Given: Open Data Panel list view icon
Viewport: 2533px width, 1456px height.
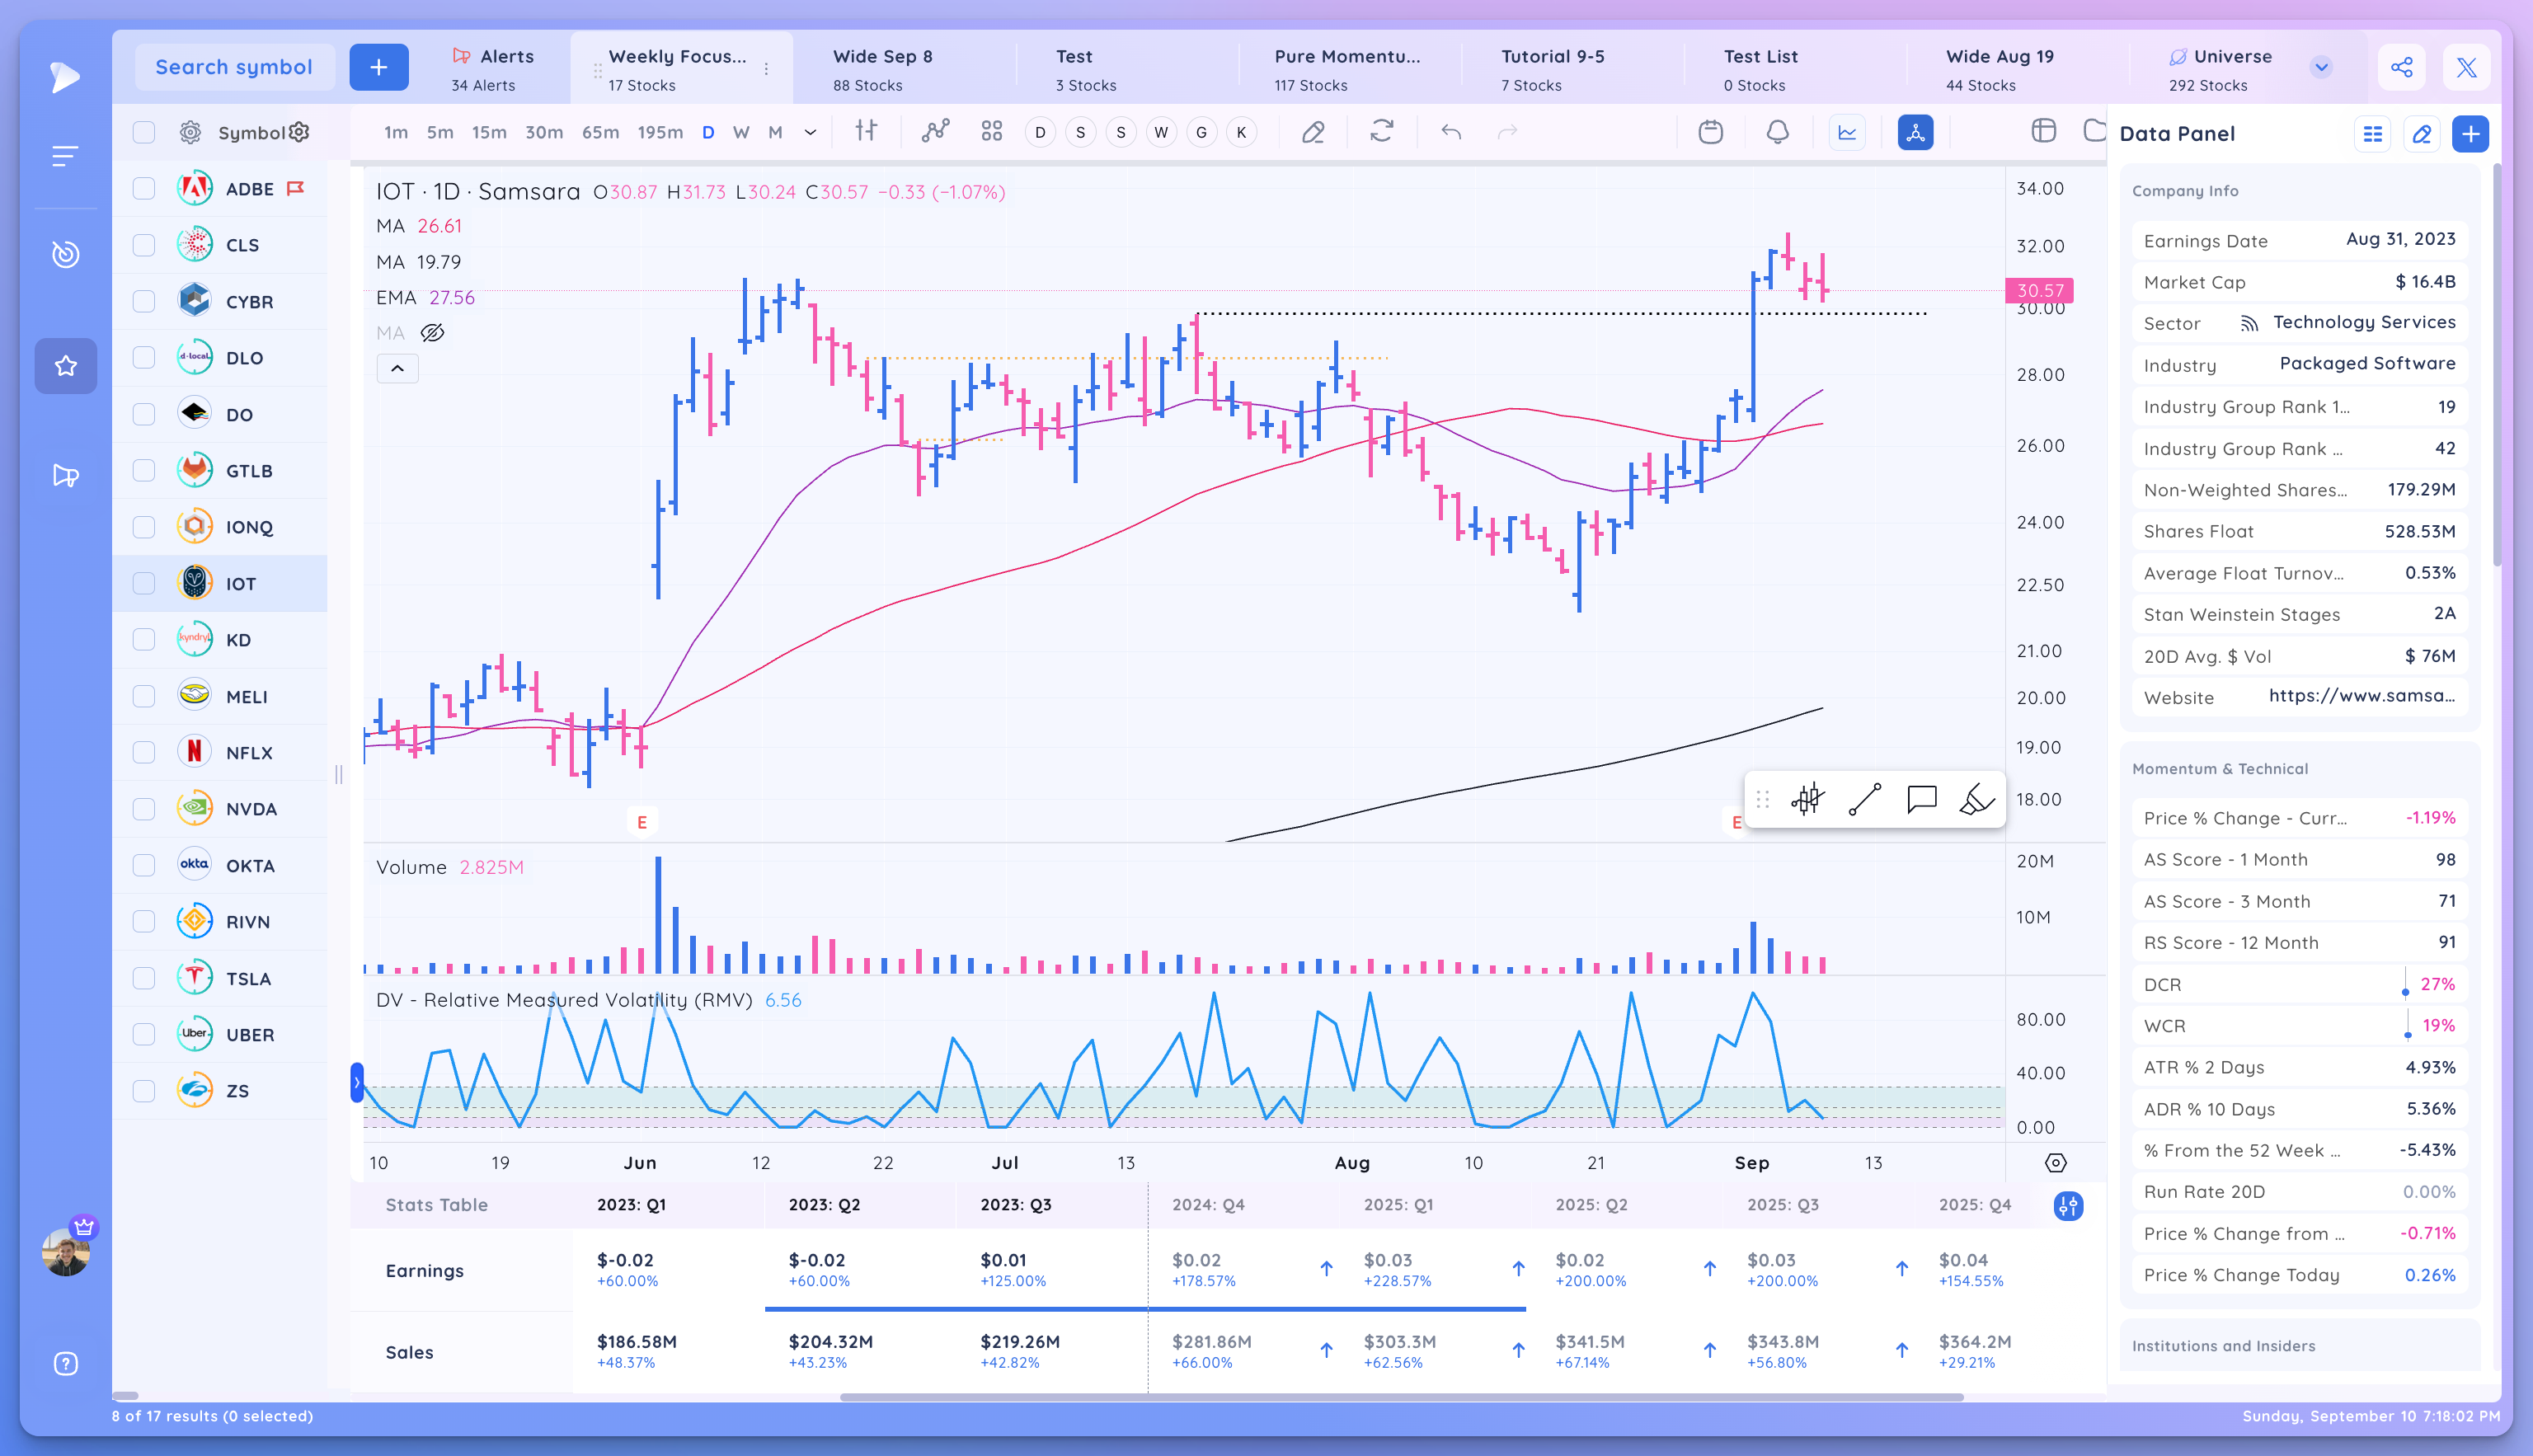Looking at the screenshot, I should coord(2372,134).
